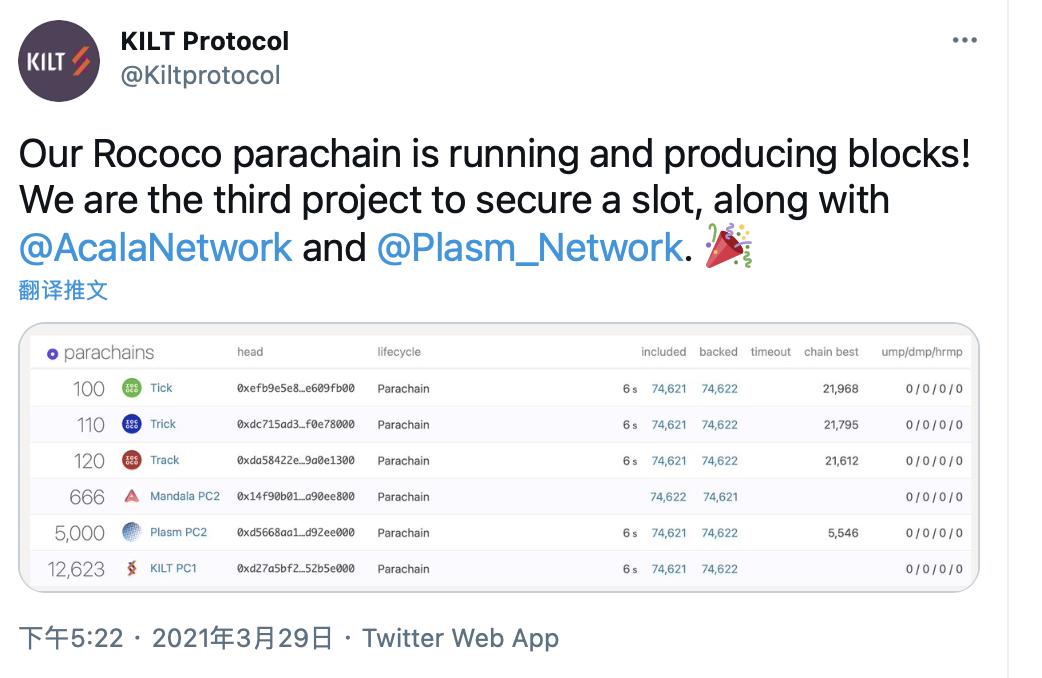Open the @Plasm_Network mention link

tap(529, 247)
